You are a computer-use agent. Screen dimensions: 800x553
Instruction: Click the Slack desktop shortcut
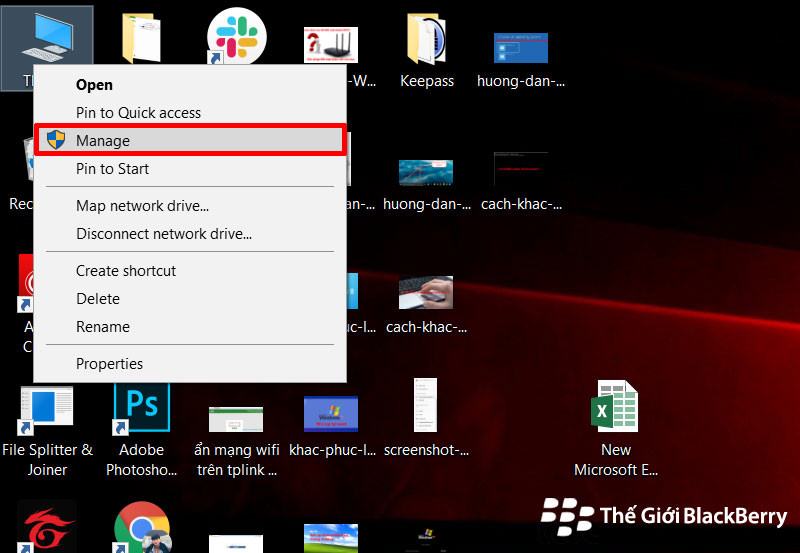pos(236,37)
